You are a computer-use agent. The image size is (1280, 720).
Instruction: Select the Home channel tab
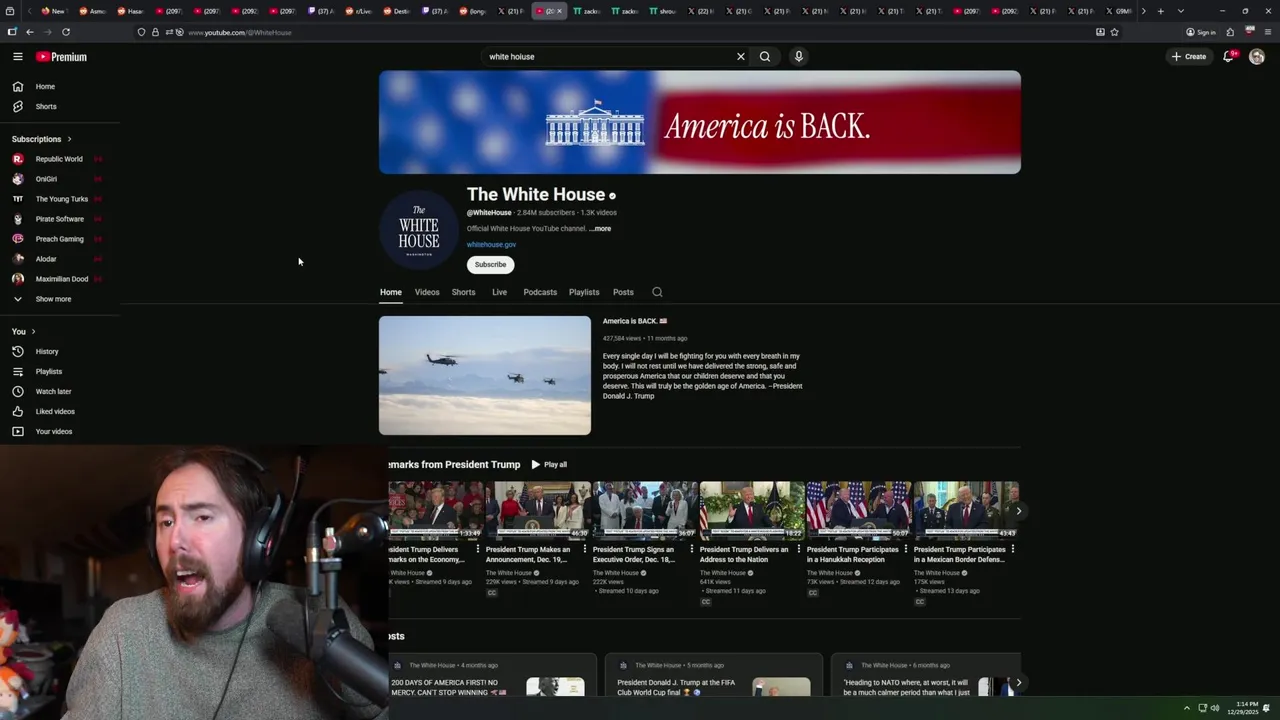tap(391, 292)
